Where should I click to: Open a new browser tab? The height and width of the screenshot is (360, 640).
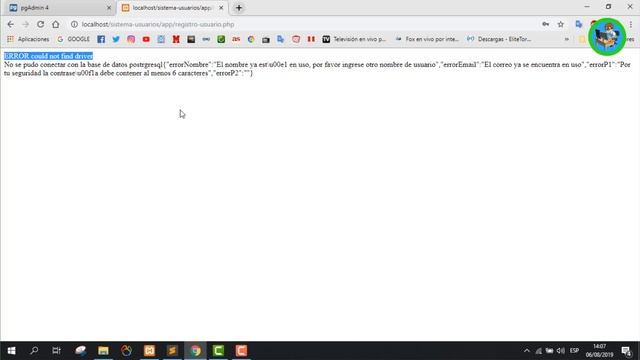click(239, 8)
